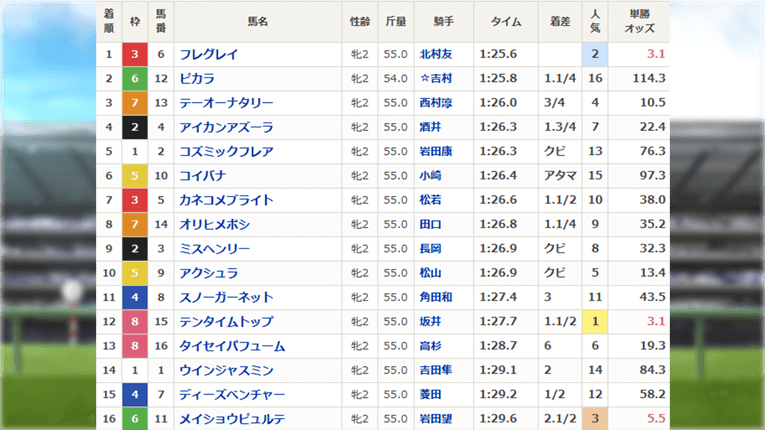
Task: Open the スノーガーネット horse link
Action: coord(226,297)
